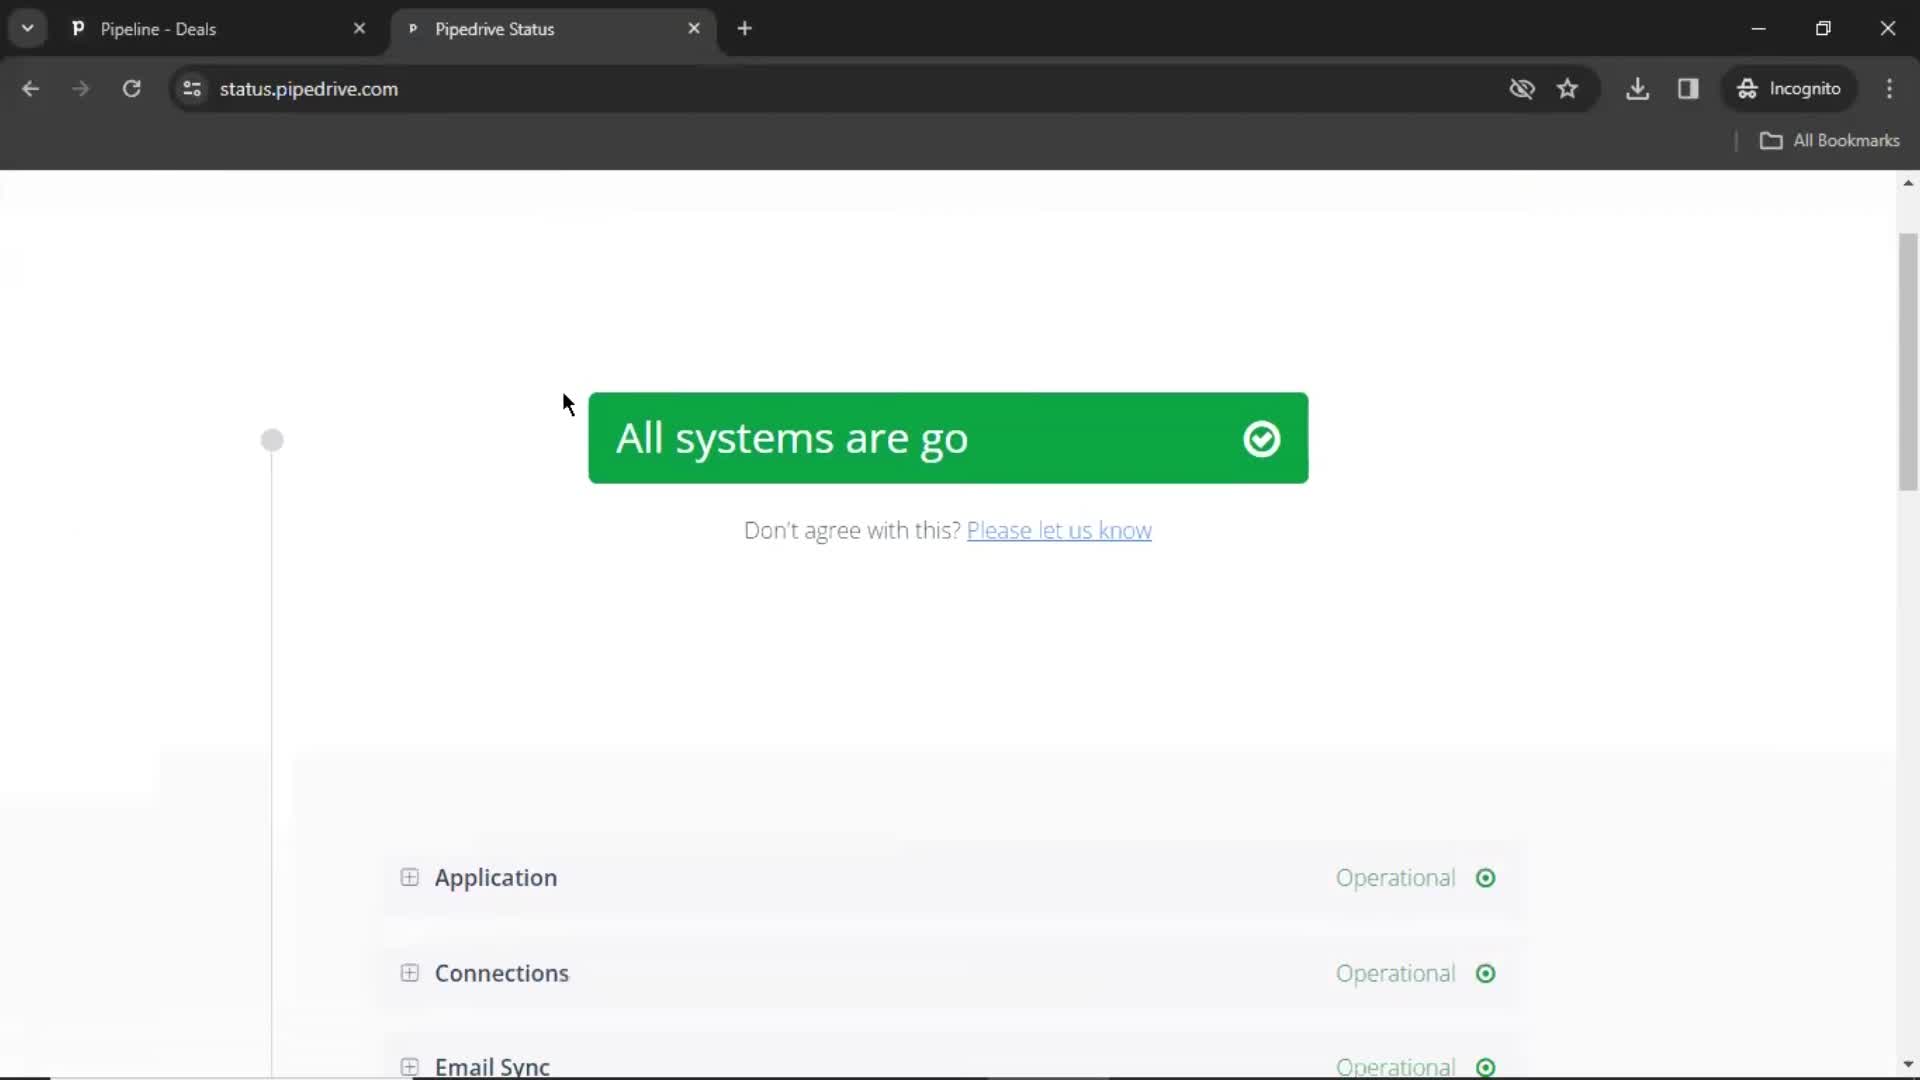The width and height of the screenshot is (1920, 1080).
Task: Click the address bar URL
Action: point(309,89)
